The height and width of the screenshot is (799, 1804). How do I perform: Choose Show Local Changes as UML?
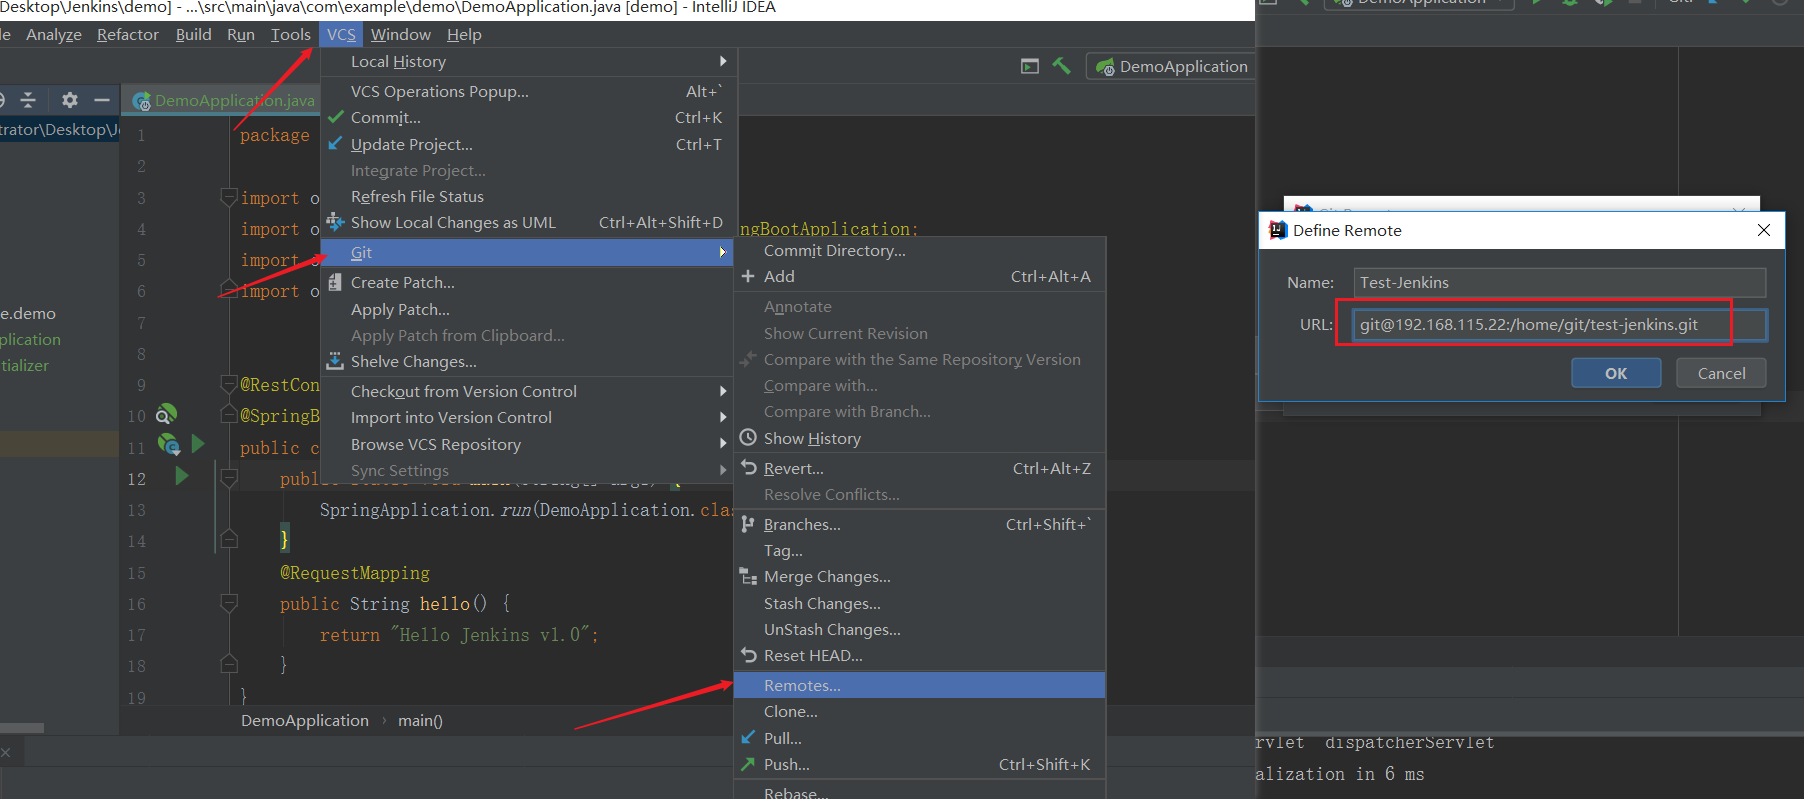pyautogui.click(x=529, y=223)
